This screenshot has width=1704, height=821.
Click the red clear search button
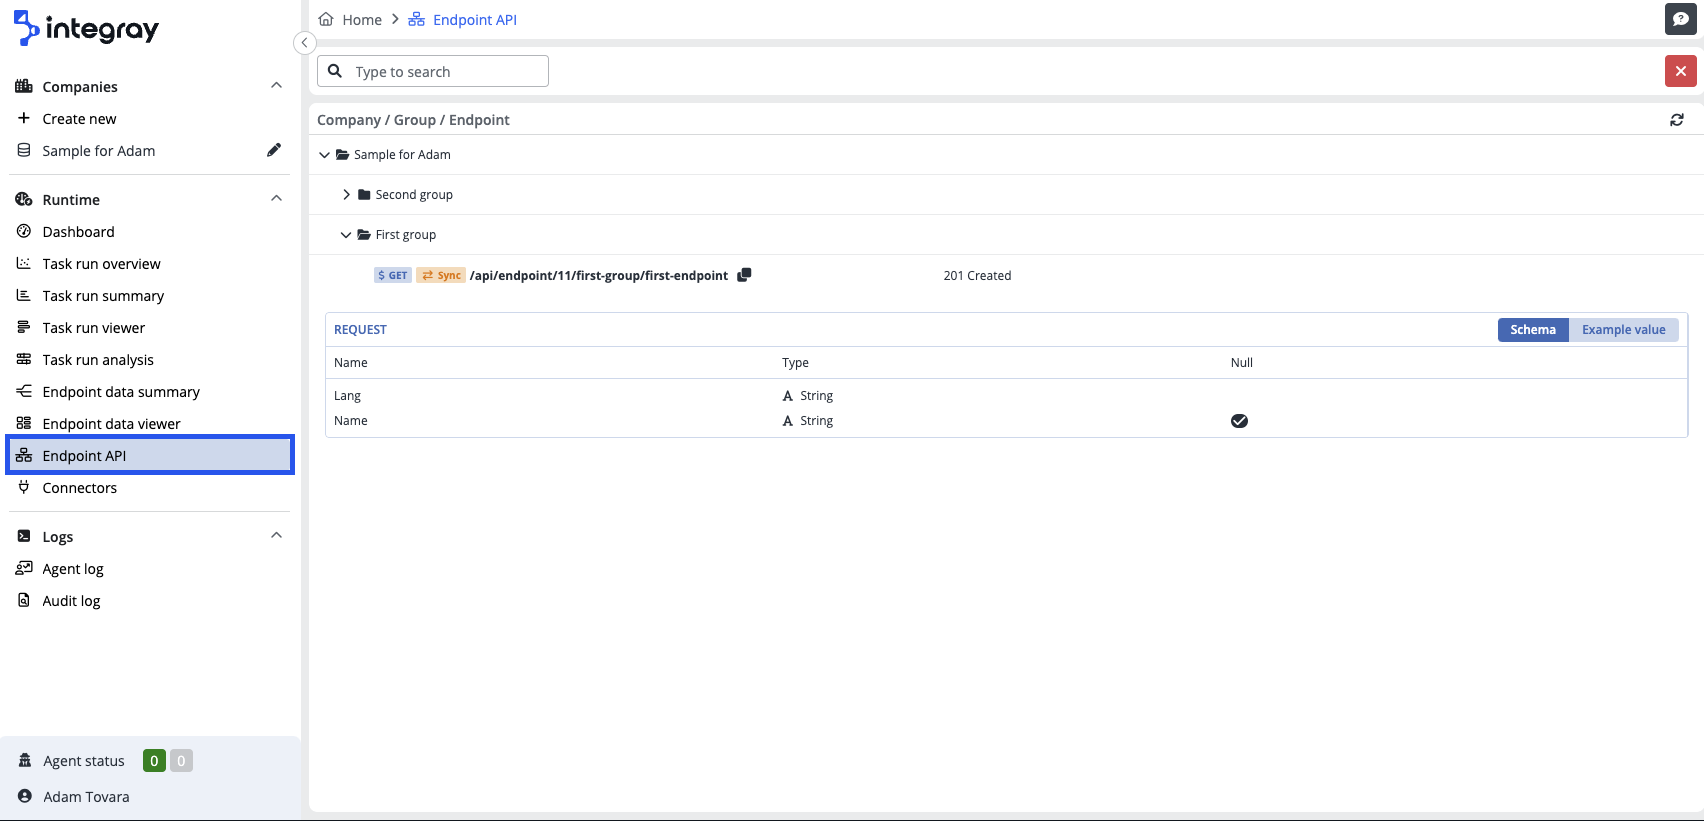point(1680,71)
